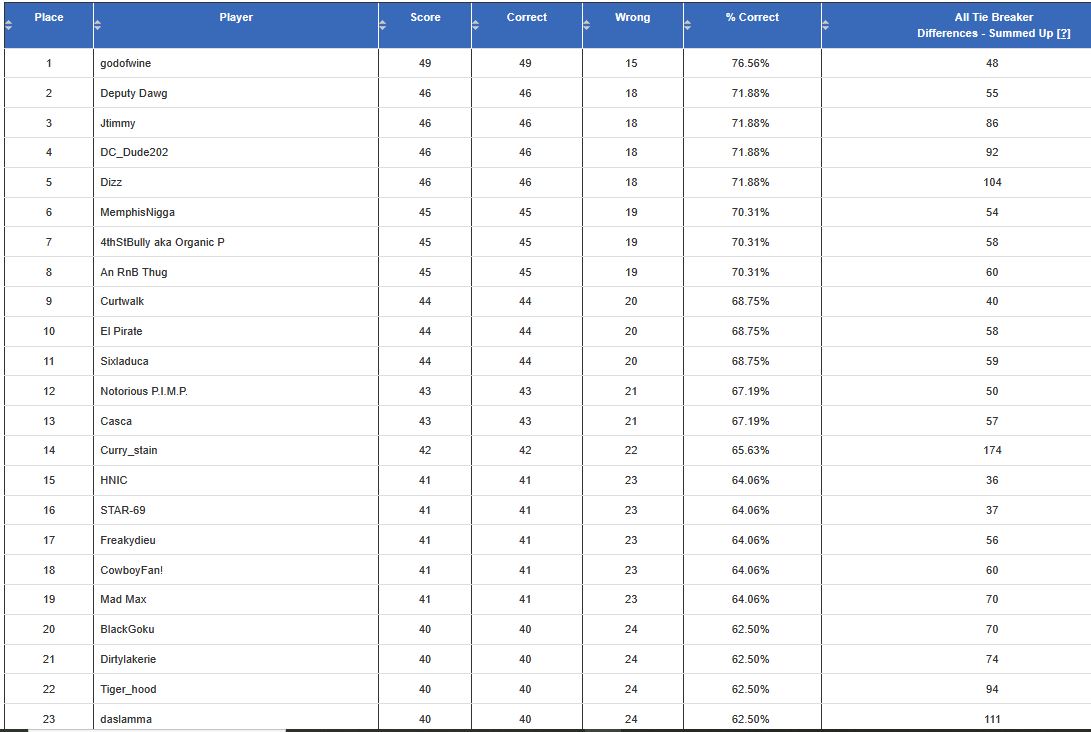Select Curry_stain in the player list
This screenshot has width=1091, height=732.
(129, 450)
